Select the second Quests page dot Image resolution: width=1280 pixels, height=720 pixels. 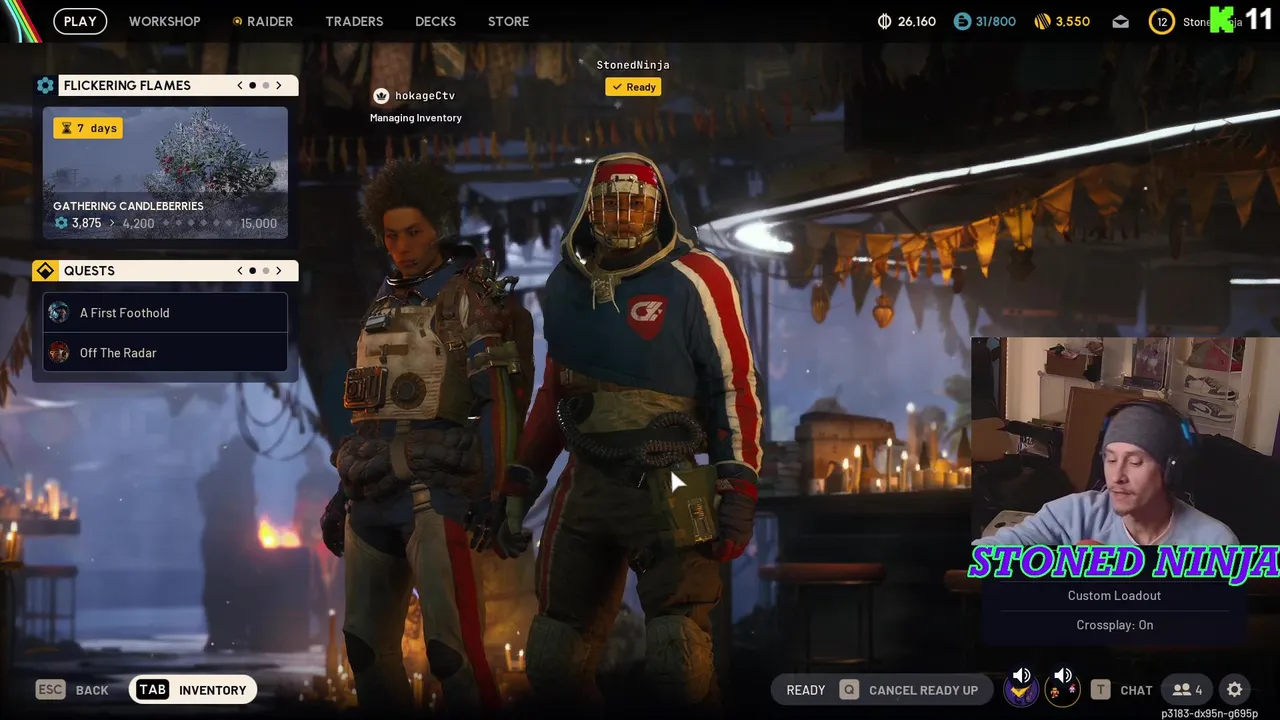click(x=266, y=271)
